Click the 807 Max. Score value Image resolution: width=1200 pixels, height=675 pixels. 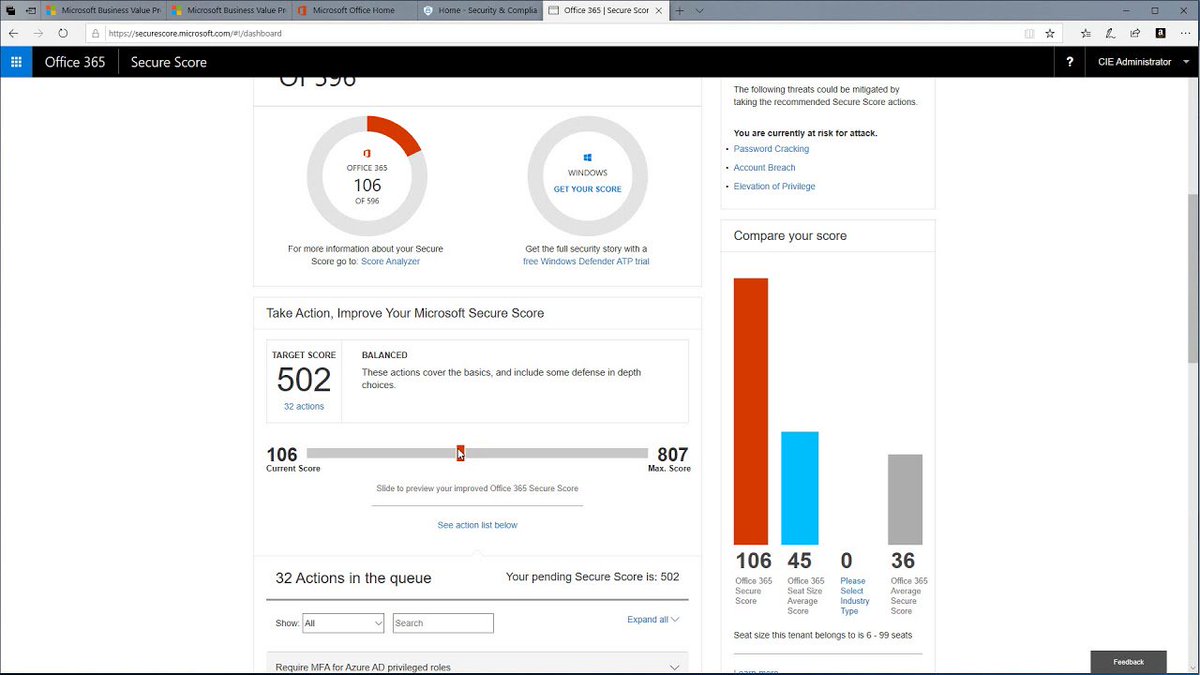pos(672,455)
